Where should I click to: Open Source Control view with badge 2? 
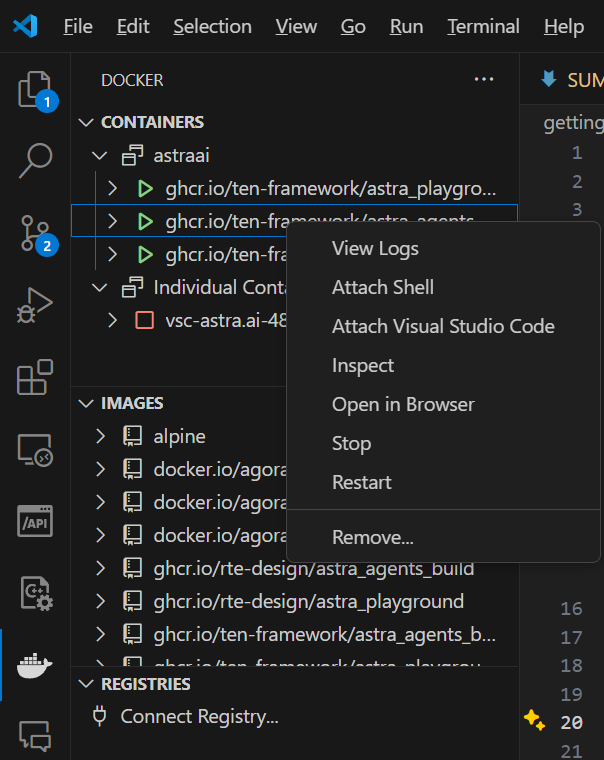coord(36,234)
